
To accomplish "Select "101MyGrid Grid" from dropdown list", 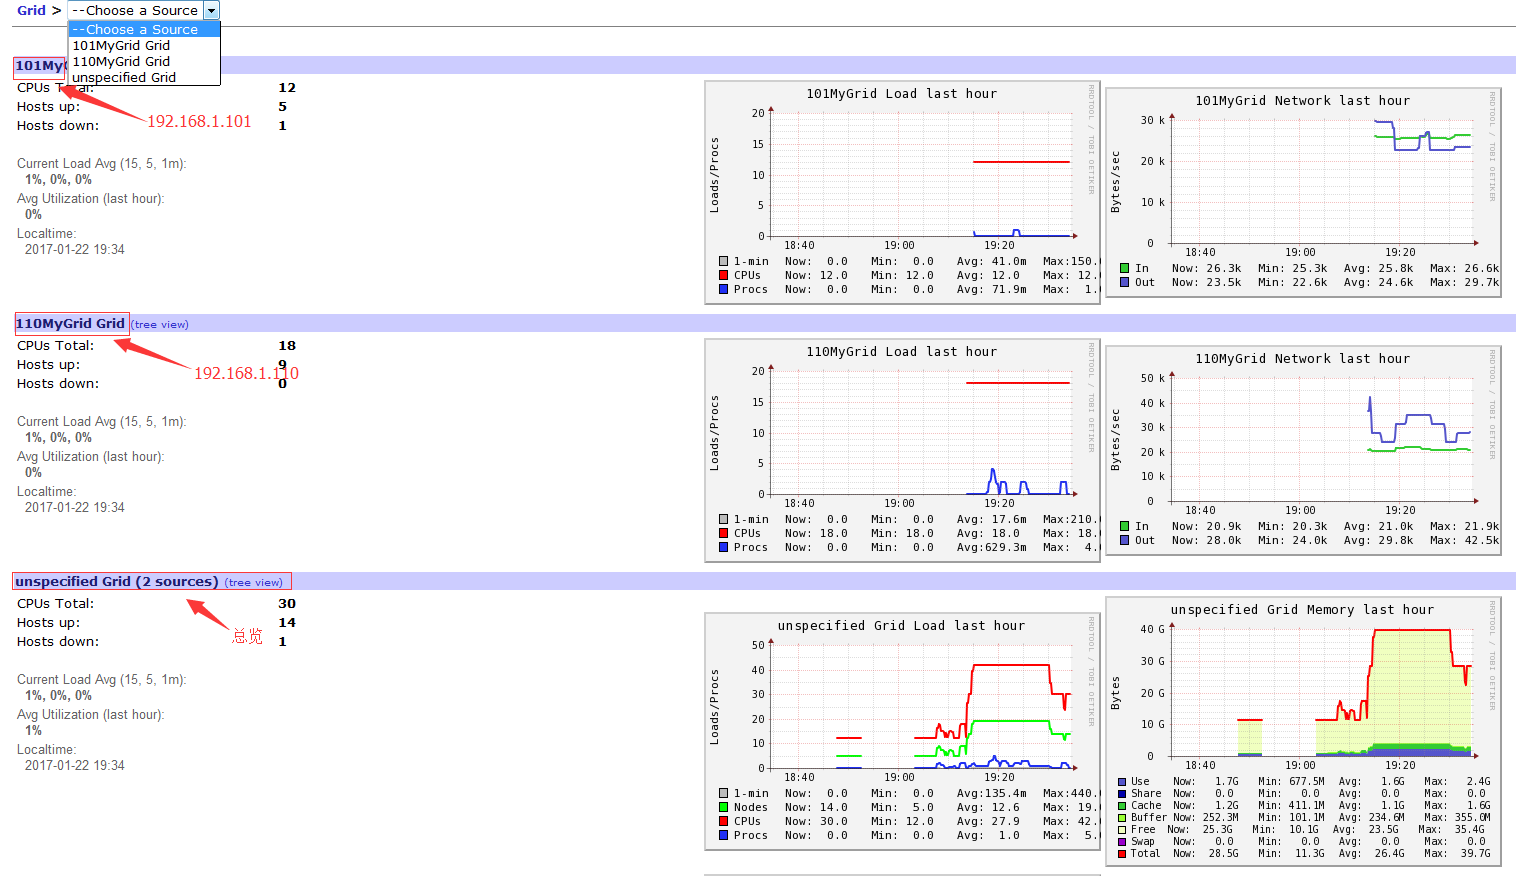I will click(x=121, y=45).
